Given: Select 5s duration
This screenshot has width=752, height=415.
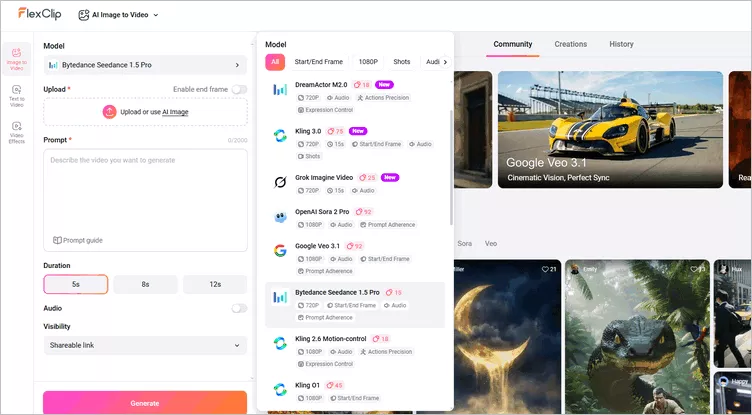Looking at the screenshot, I should click(76, 284).
